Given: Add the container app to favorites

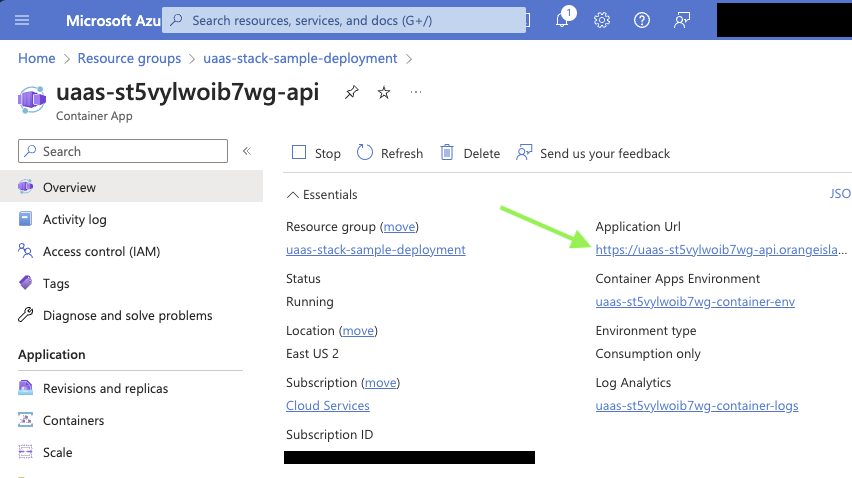Looking at the screenshot, I should (384, 92).
